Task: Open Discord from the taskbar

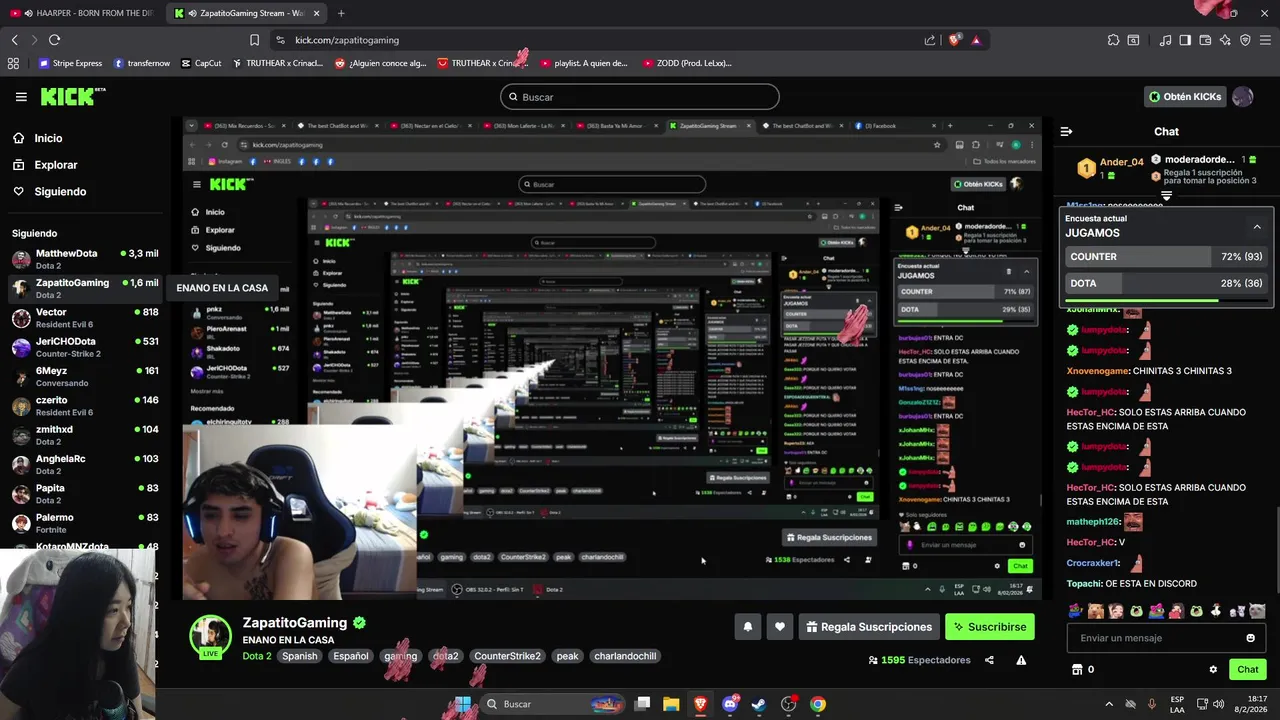Action: point(730,704)
